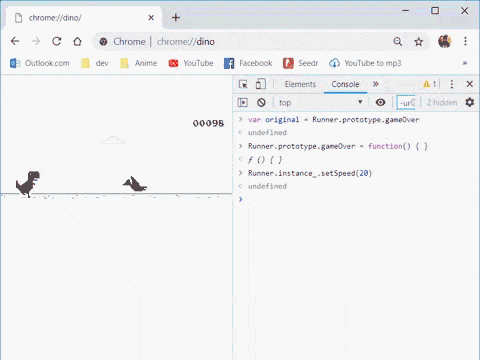Switch to the Elements tab in DevTools
This screenshot has height=360, width=480.
point(300,84)
